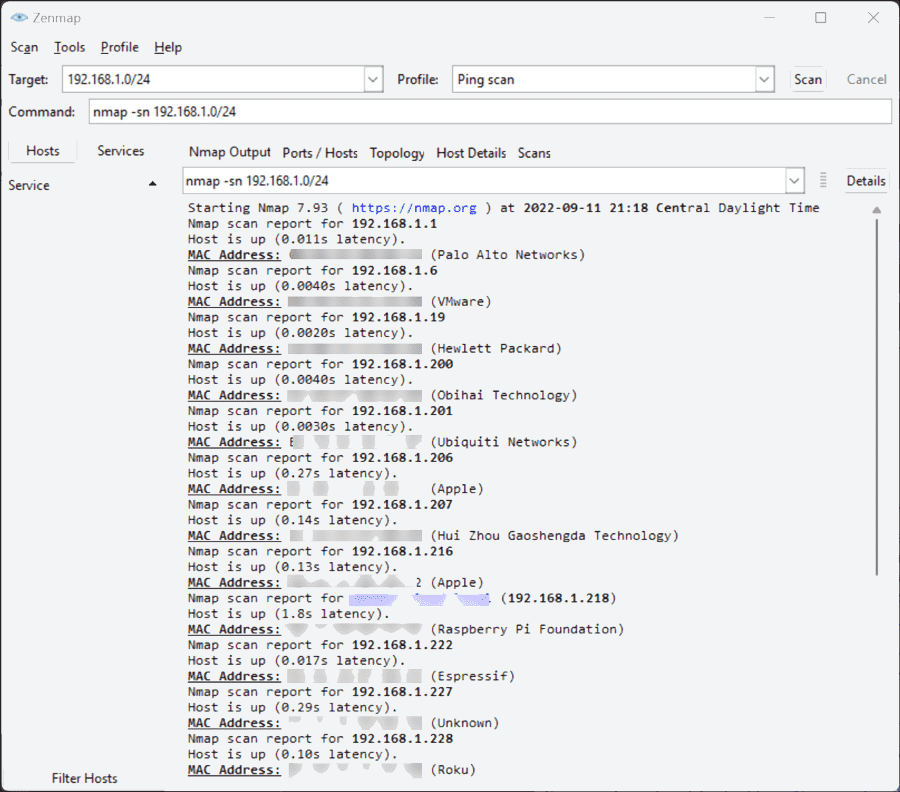900x792 pixels.
Task: Click the IP '192.168.1.228' in the output
Action: click(x=402, y=739)
